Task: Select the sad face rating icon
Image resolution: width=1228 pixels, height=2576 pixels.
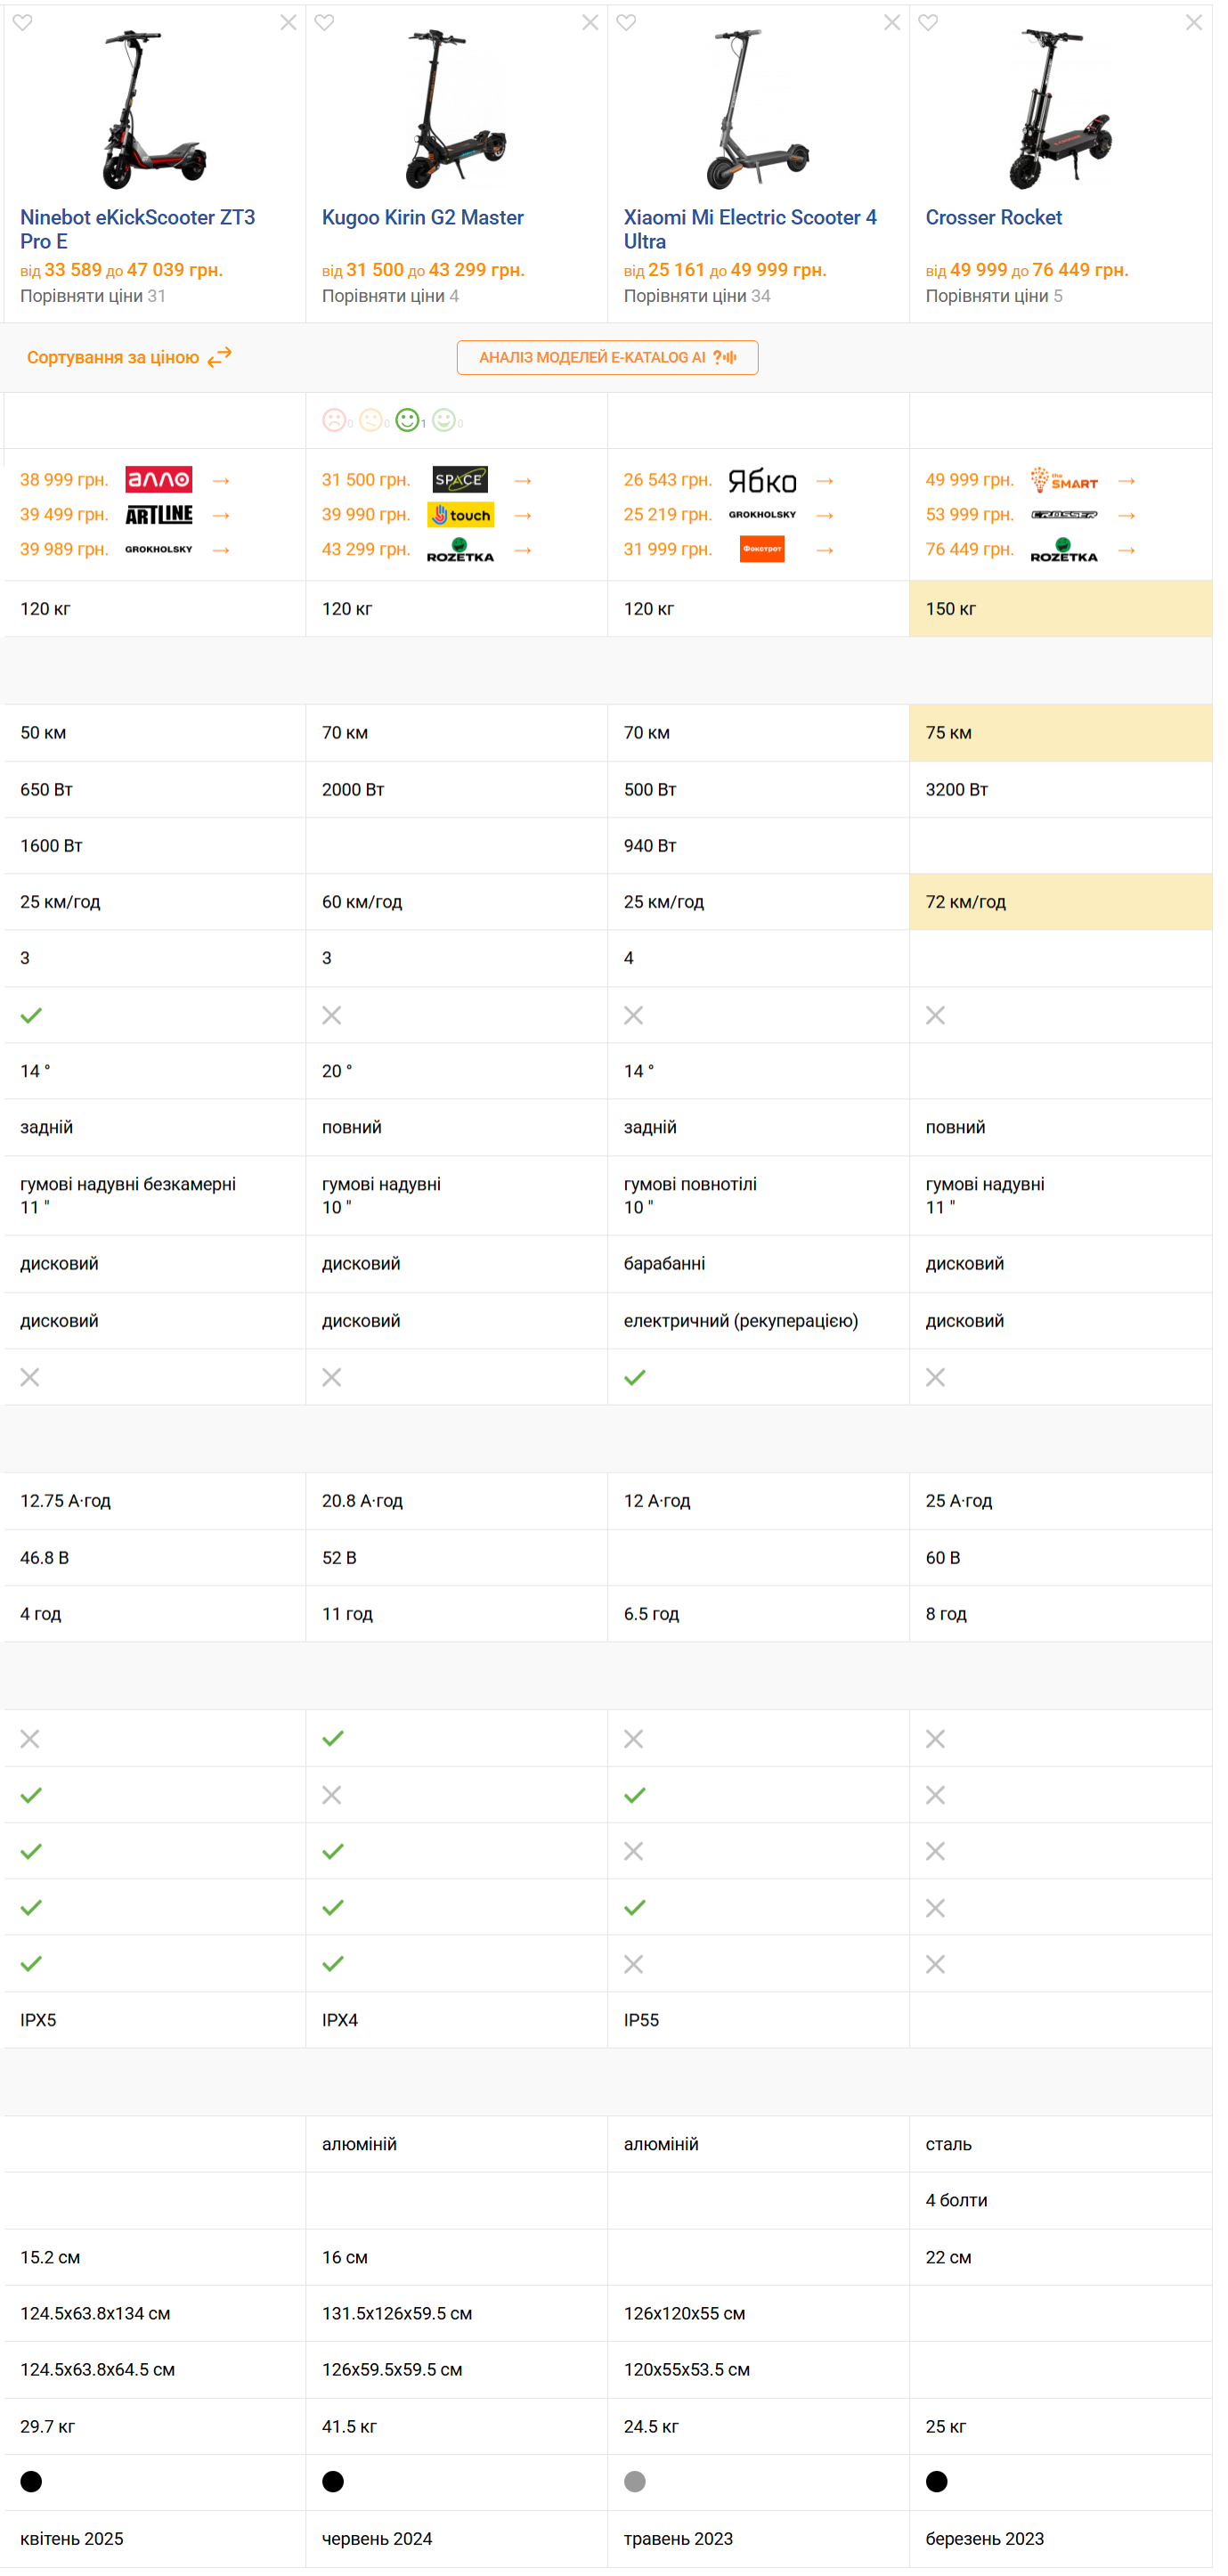Action: [x=334, y=420]
